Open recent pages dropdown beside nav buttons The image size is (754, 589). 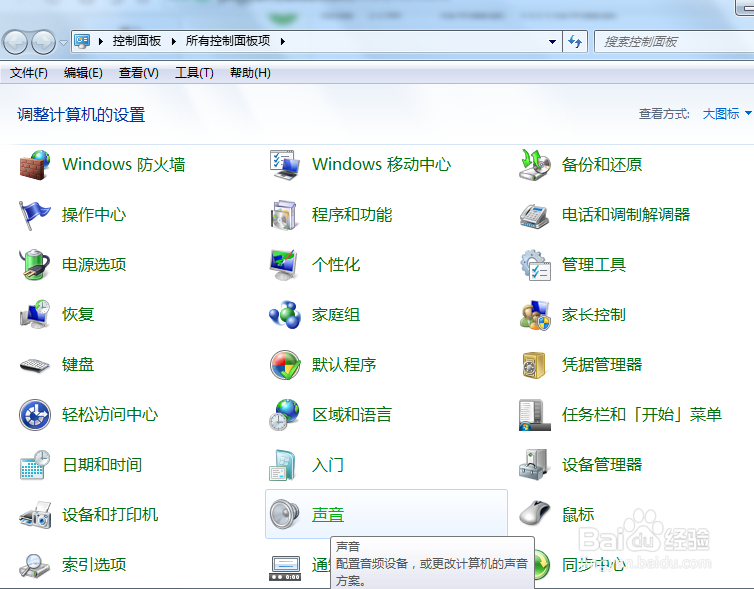coord(63,43)
